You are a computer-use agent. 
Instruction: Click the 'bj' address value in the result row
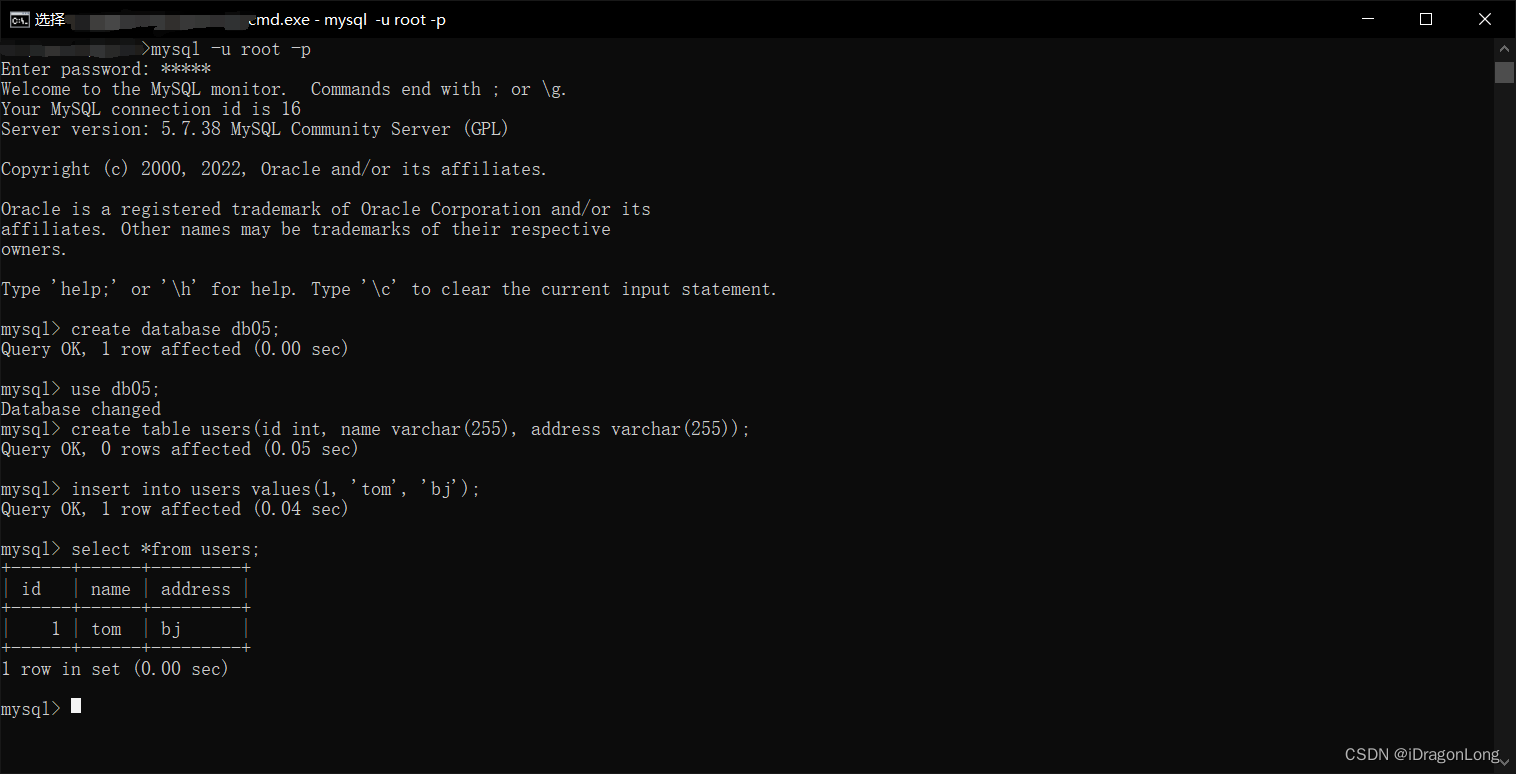[171, 629]
